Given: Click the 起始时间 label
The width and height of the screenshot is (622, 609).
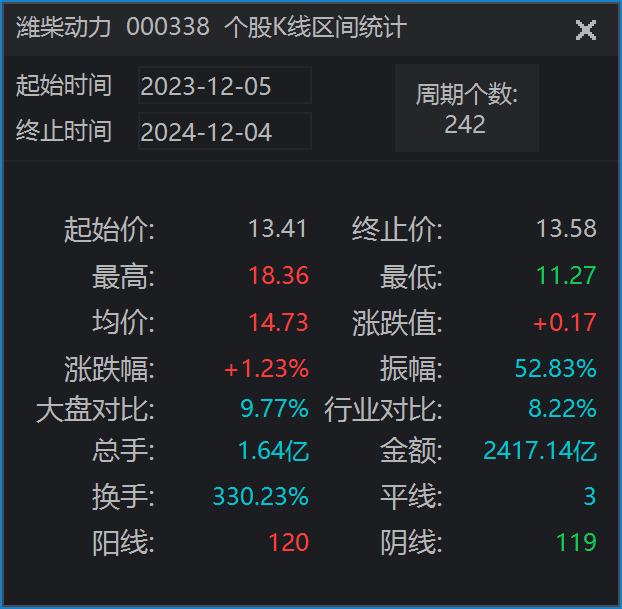Looking at the screenshot, I should tap(63, 85).
